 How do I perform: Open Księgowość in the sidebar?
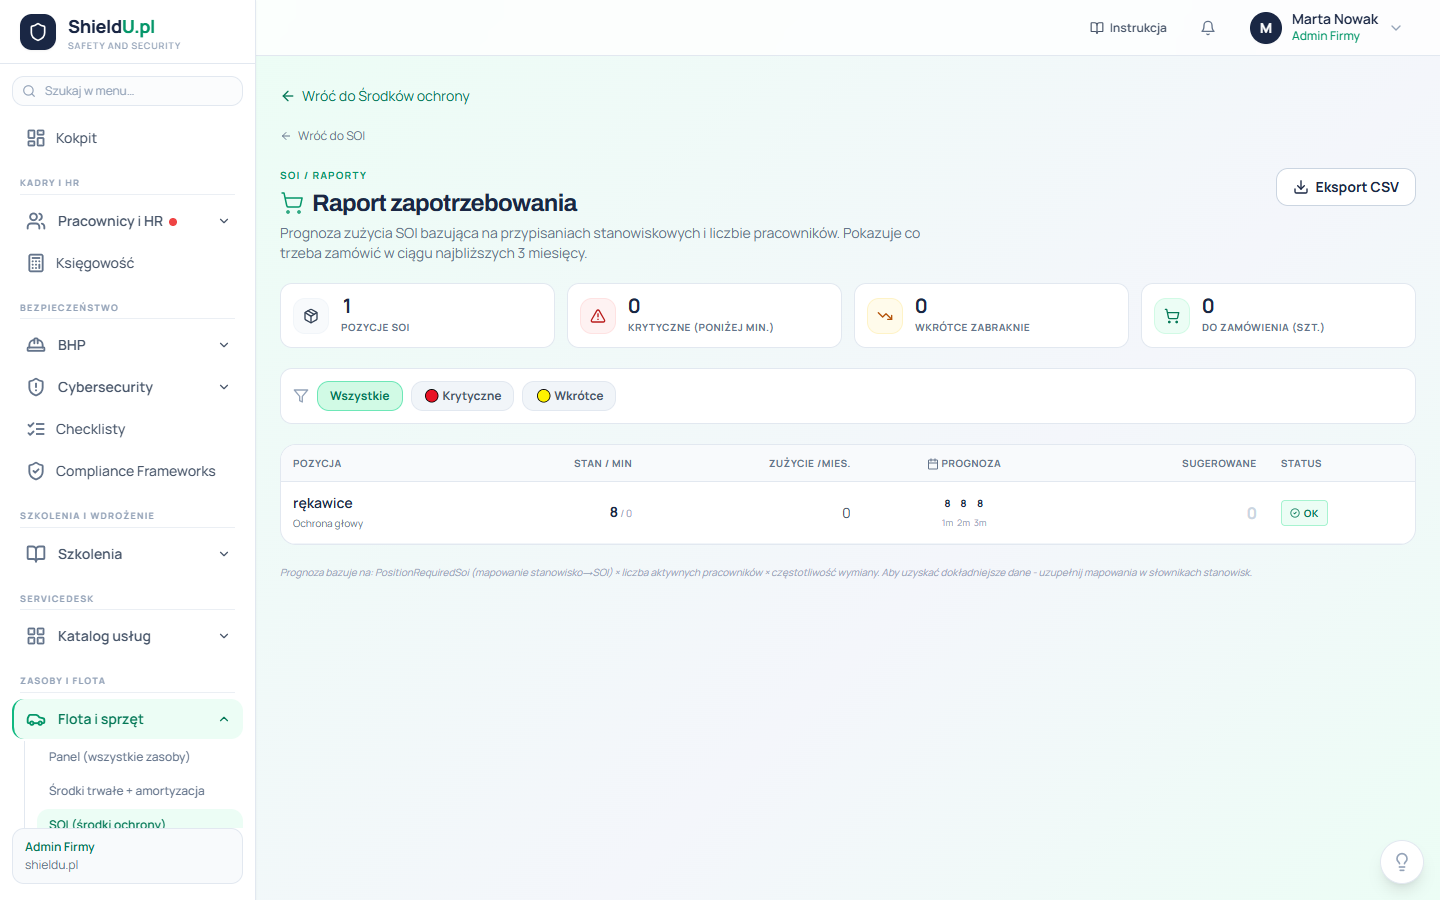(127, 263)
